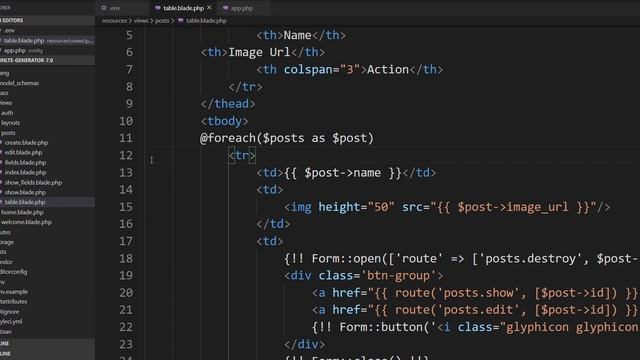This screenshot has height=360, width=640.
Task: Click the posts breadcrumb segment
Action: (162, 20)
